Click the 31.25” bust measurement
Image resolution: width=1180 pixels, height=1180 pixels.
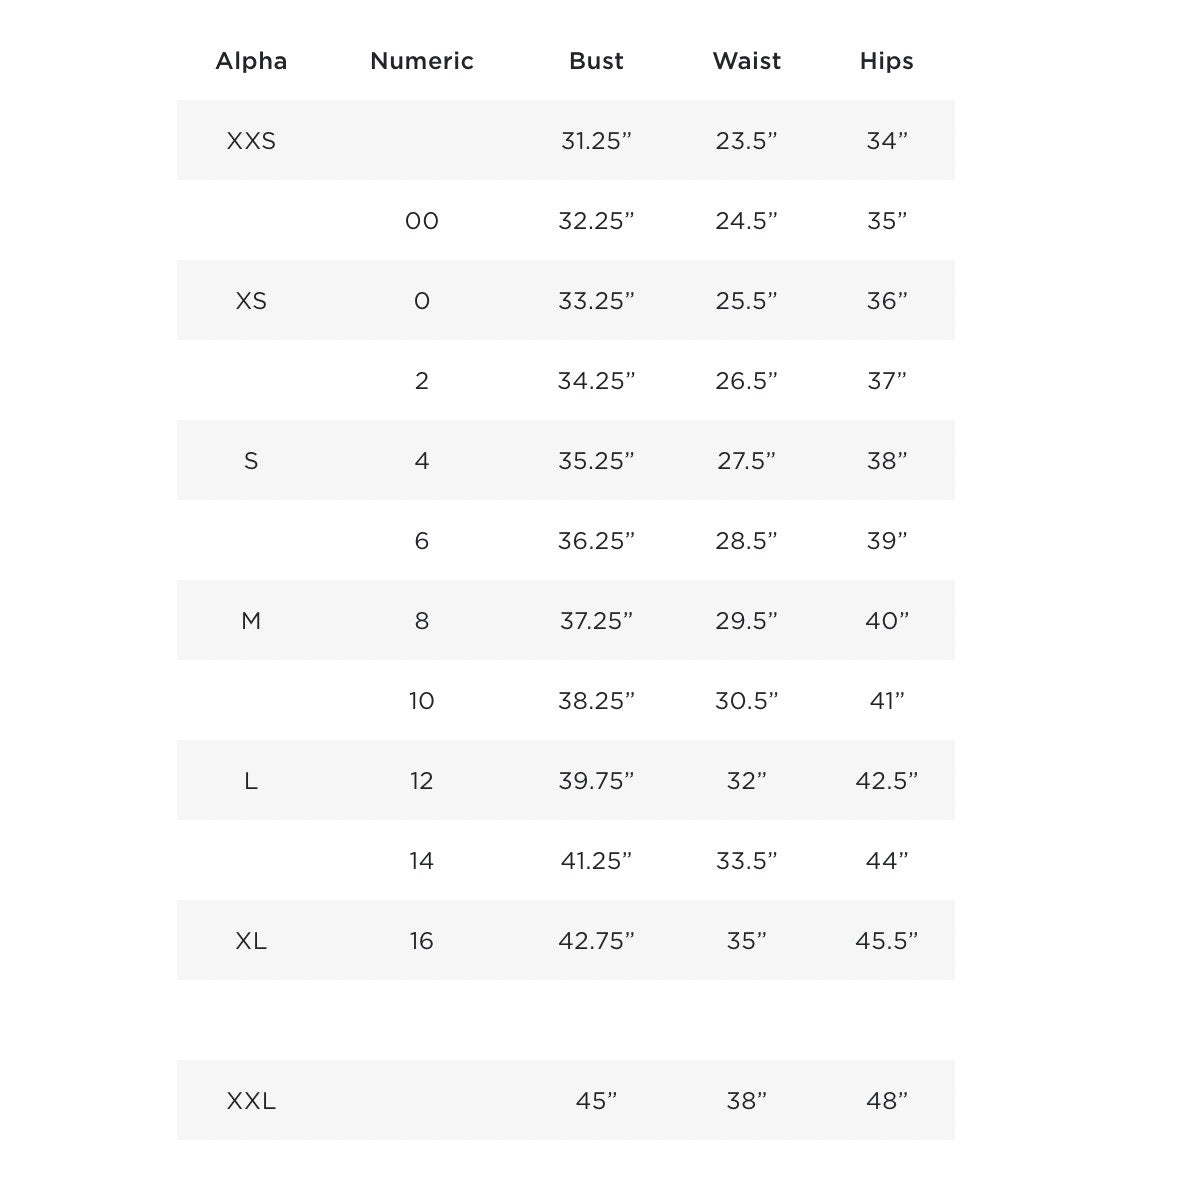click(x=596, y=141)
